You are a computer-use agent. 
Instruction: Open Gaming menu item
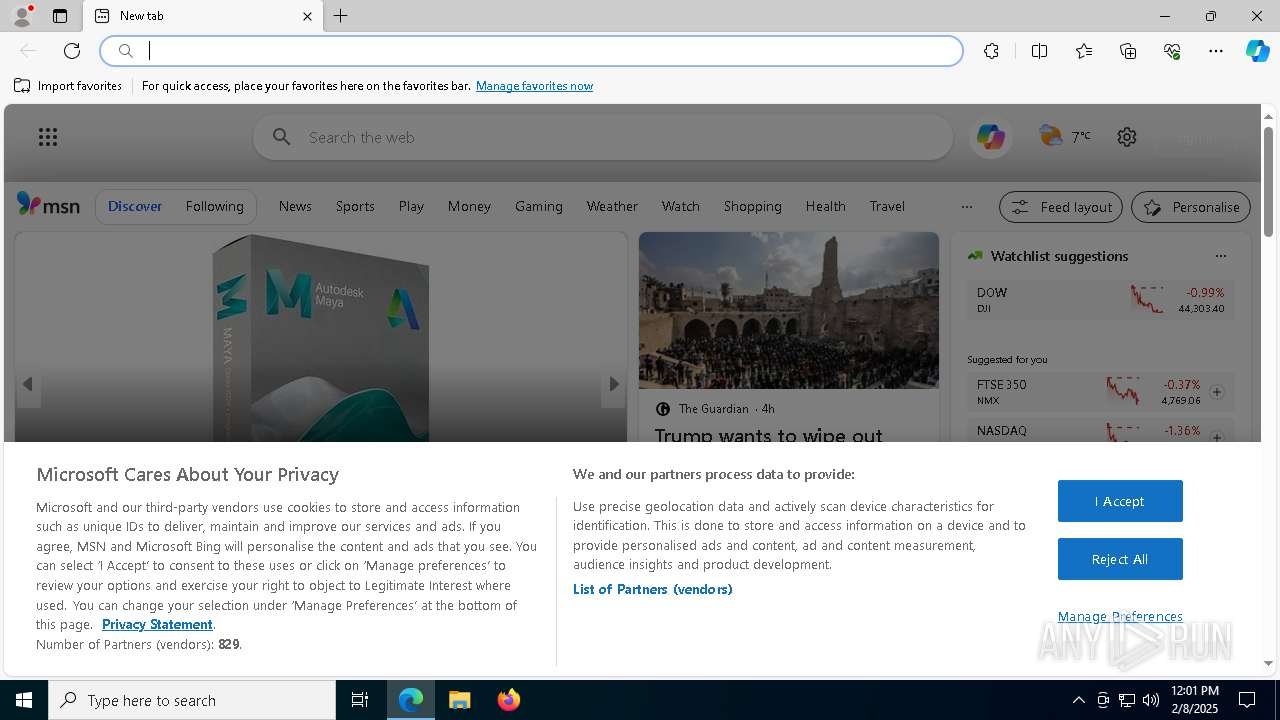(539, 206)
